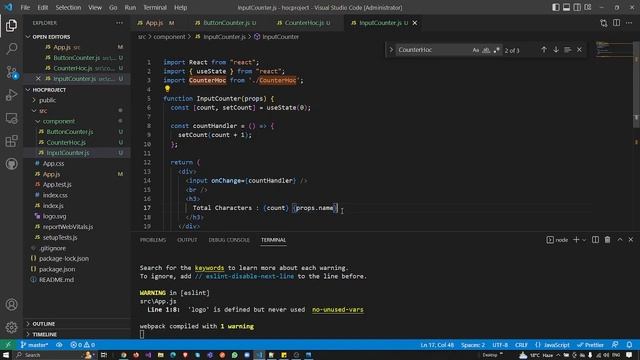Switch to the Problems panel tab
The width and height of the screenshot is (640, 360).
point(153,240)
